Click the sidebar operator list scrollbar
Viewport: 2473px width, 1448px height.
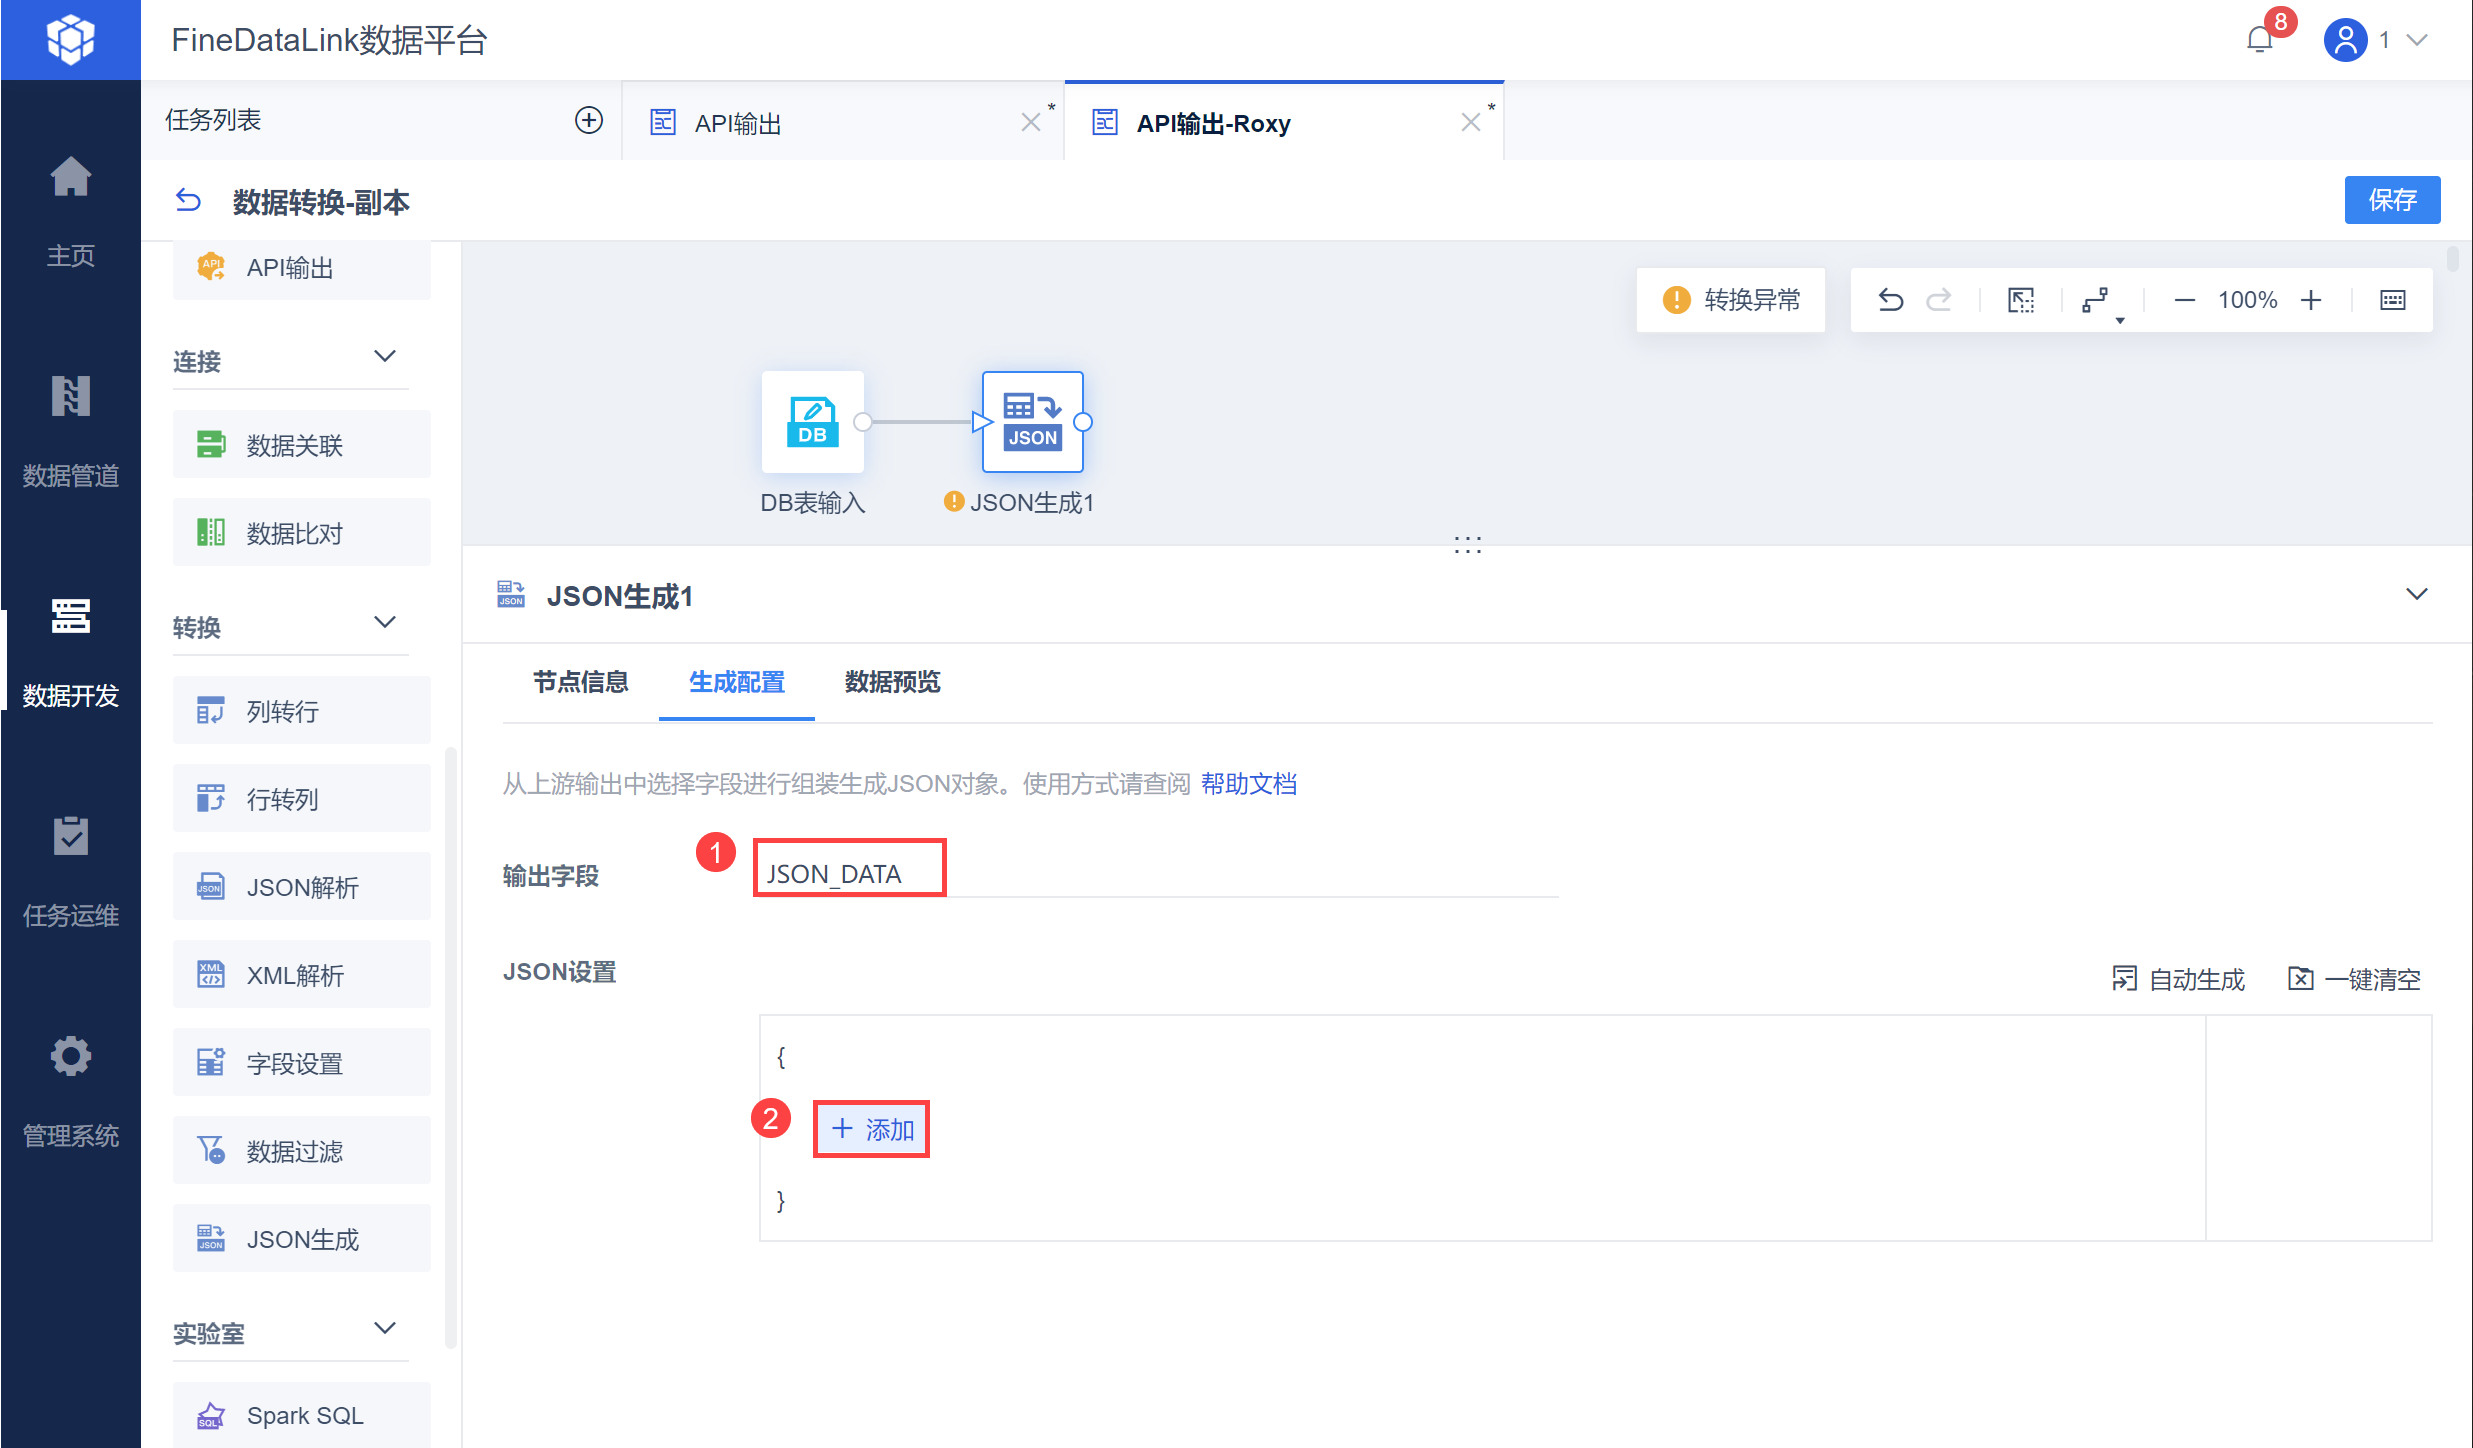coord(450,1046)
